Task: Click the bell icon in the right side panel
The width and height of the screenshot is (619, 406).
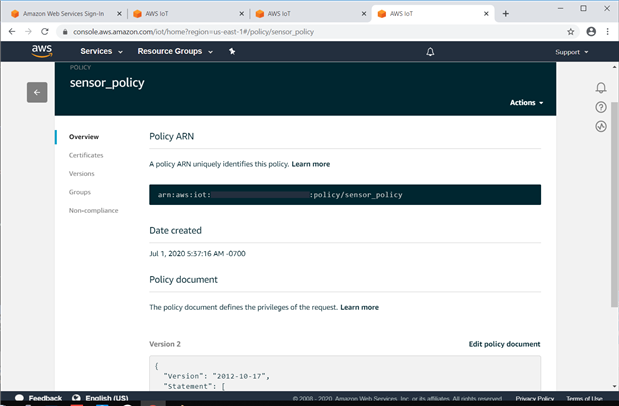Action: [x=601, y=88]
